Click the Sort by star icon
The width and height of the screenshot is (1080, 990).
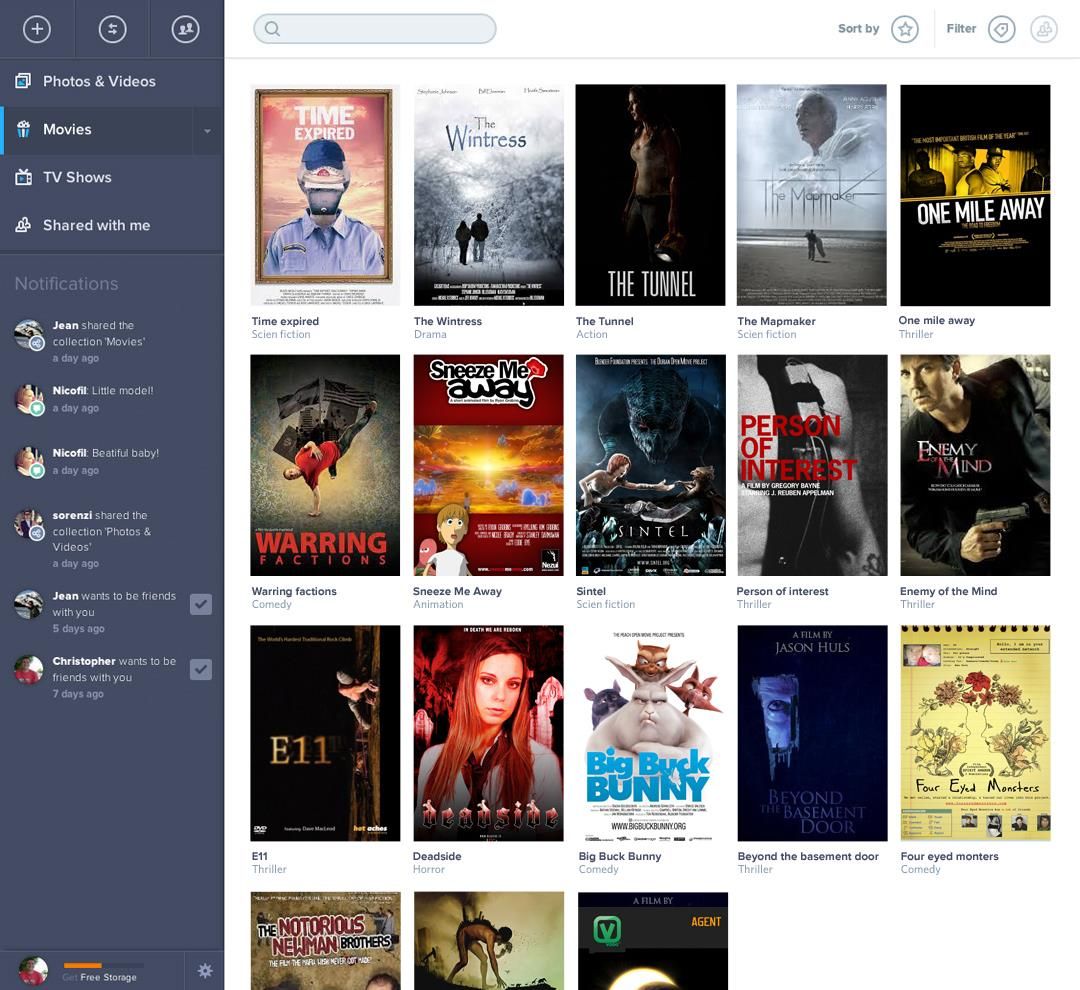coord(905,29)
